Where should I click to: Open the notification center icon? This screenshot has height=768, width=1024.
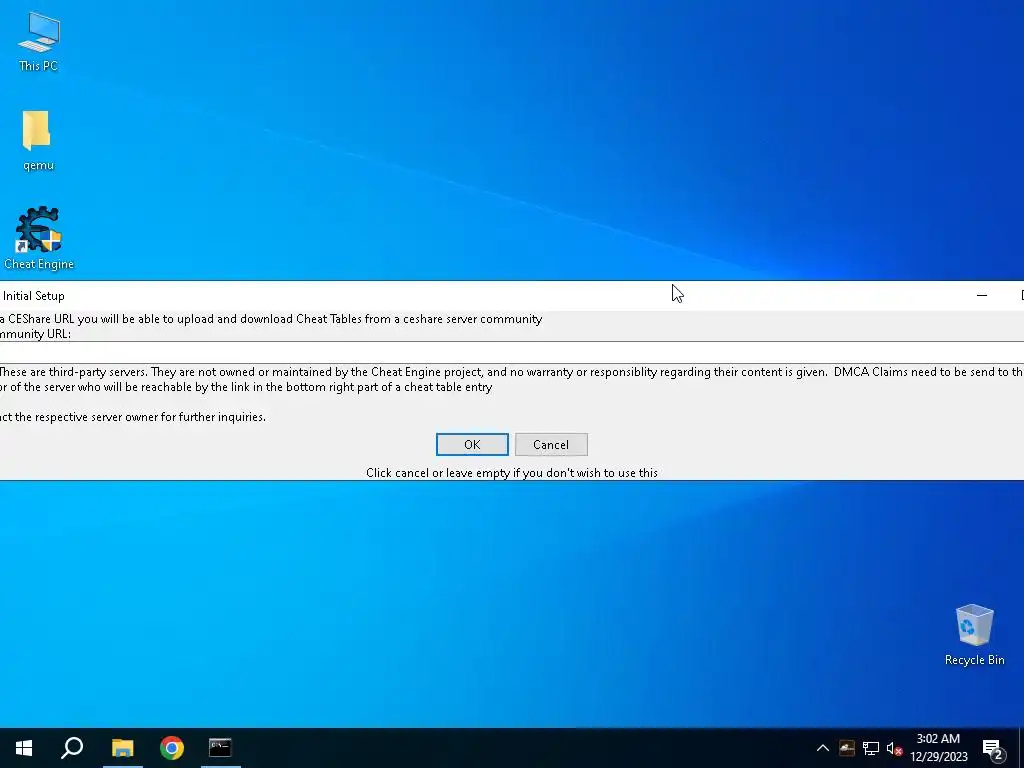[x=993, y=749]
